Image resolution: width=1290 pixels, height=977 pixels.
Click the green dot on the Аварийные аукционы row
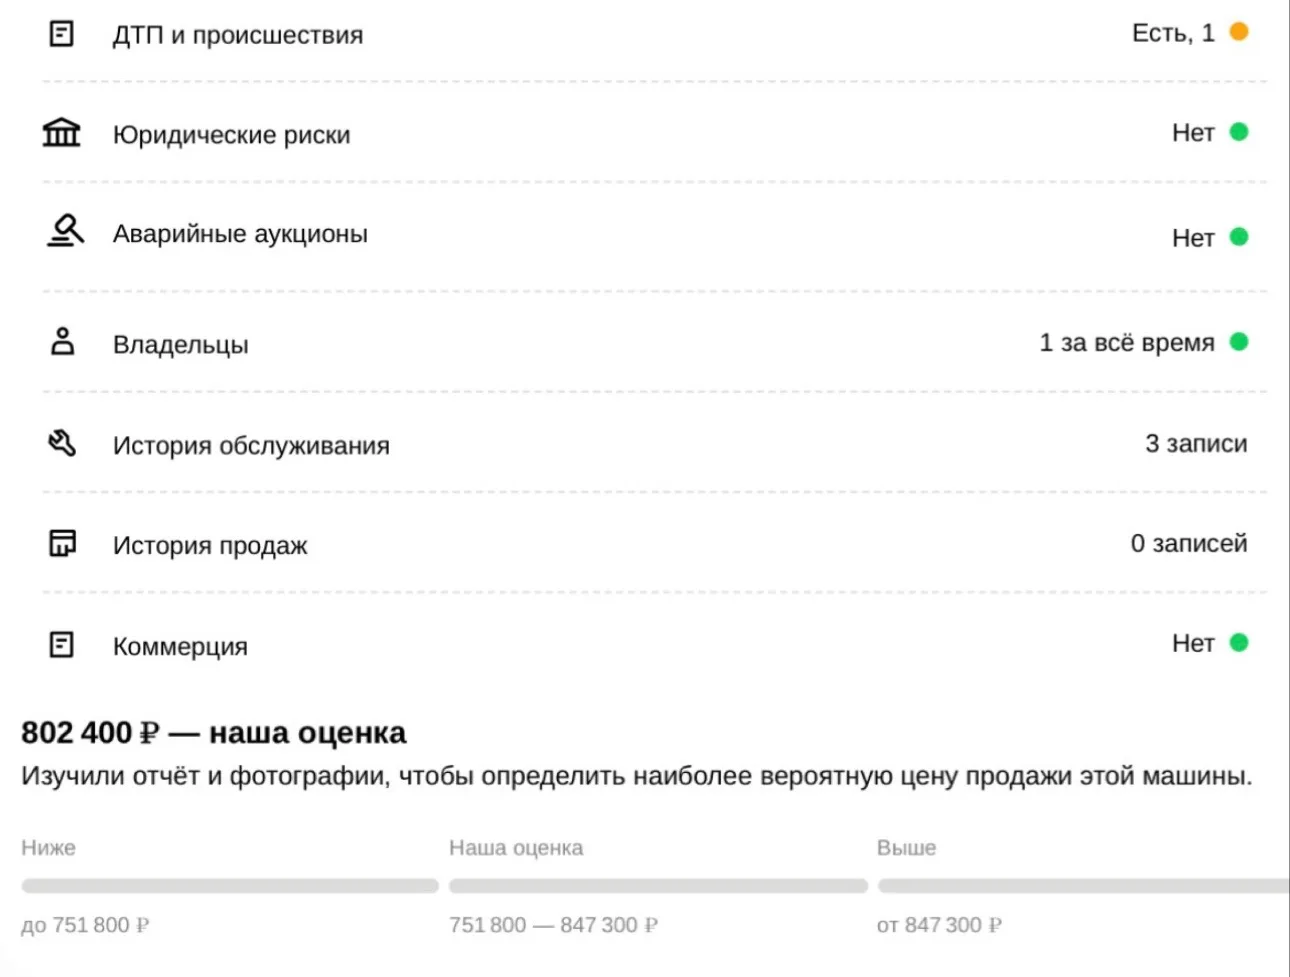pos(1238,237)
